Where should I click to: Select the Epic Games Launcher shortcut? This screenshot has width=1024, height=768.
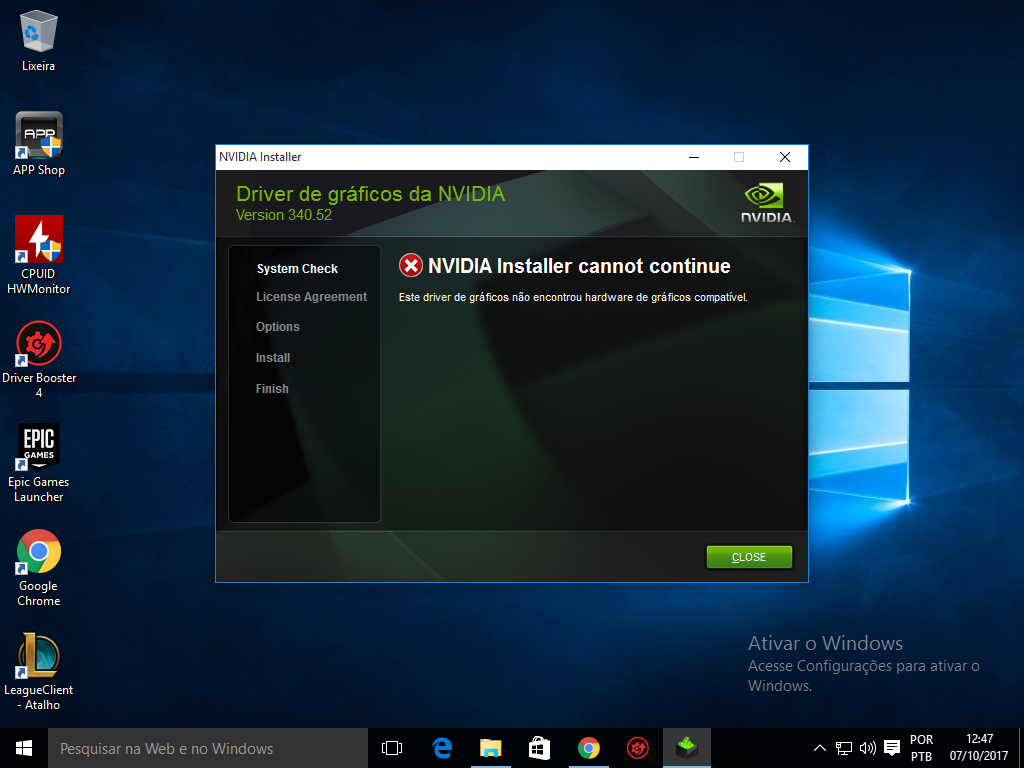pyautogui.click(x=39, y=463)
